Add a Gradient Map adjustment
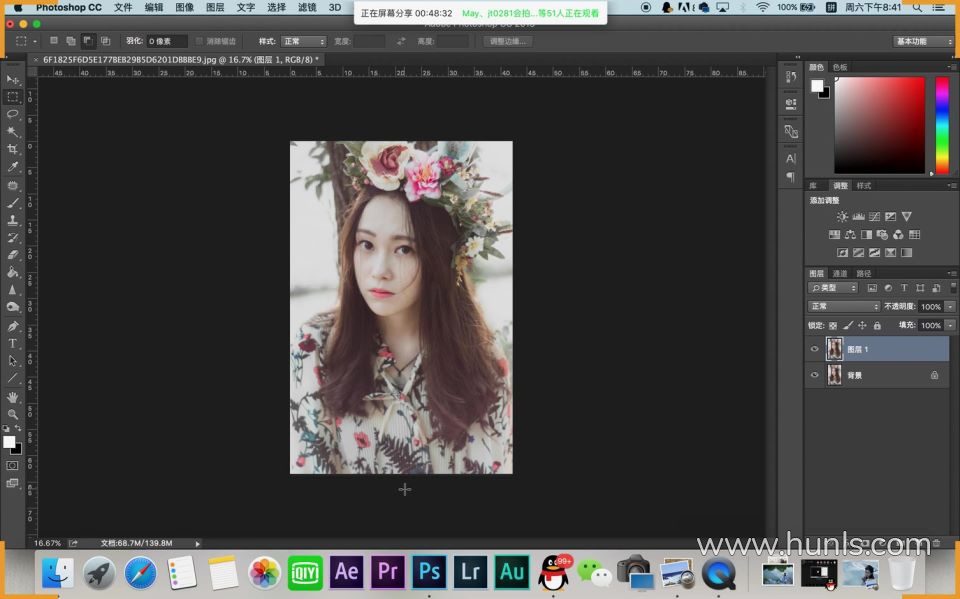The image size is (960, 599). [906, 252]
